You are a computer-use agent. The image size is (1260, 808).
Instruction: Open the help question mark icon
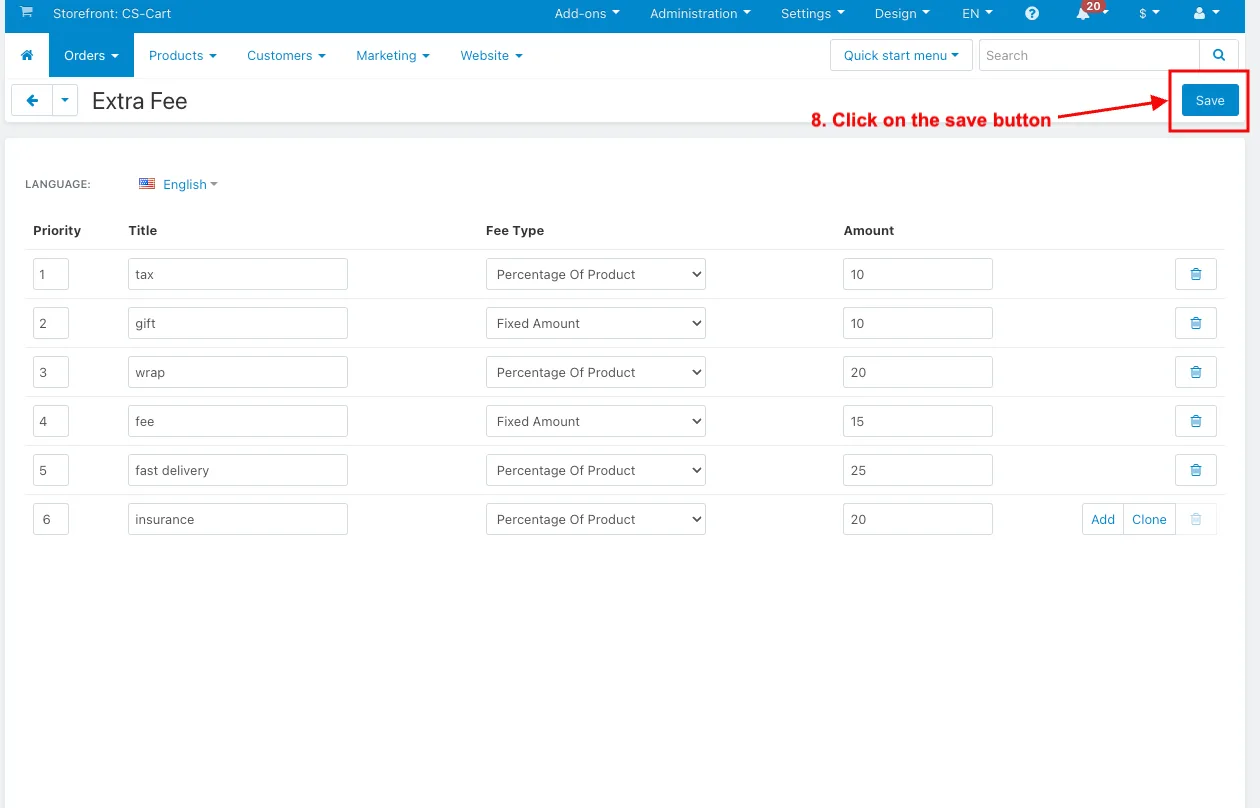1032,13
